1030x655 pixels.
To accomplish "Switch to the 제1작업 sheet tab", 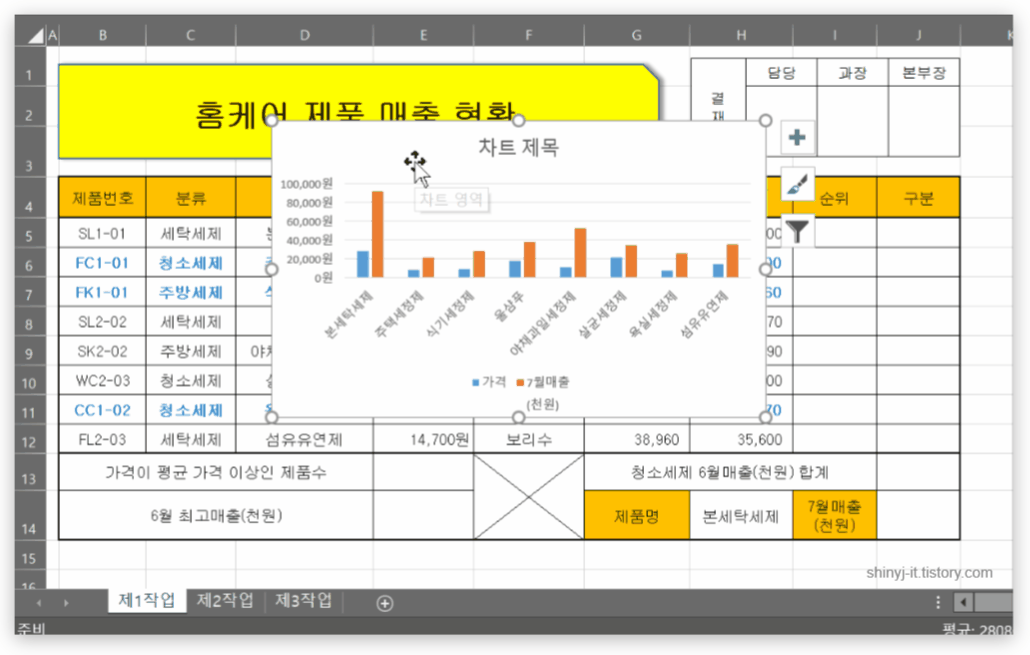I will (146, 600).
